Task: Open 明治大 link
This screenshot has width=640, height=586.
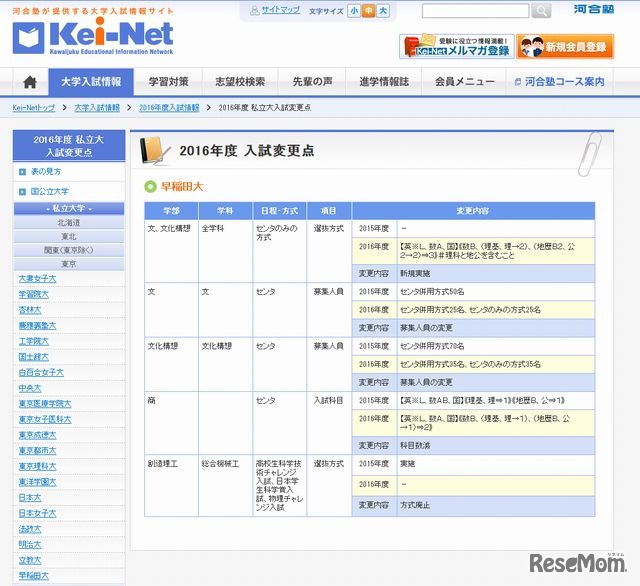Action: pos(30,545)
